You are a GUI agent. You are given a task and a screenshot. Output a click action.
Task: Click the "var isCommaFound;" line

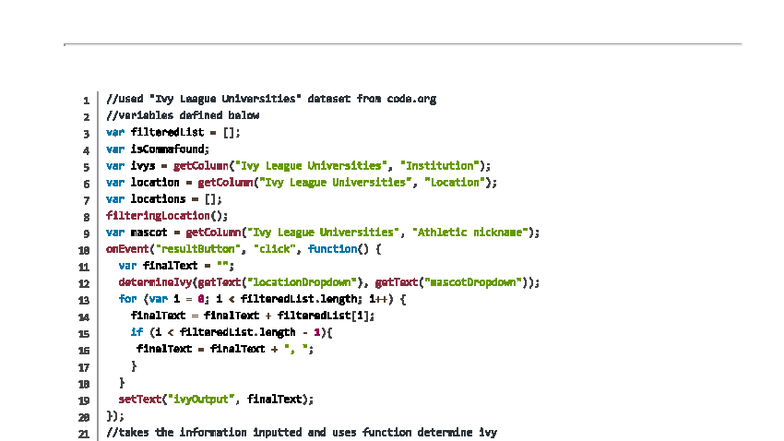point(158,149)
